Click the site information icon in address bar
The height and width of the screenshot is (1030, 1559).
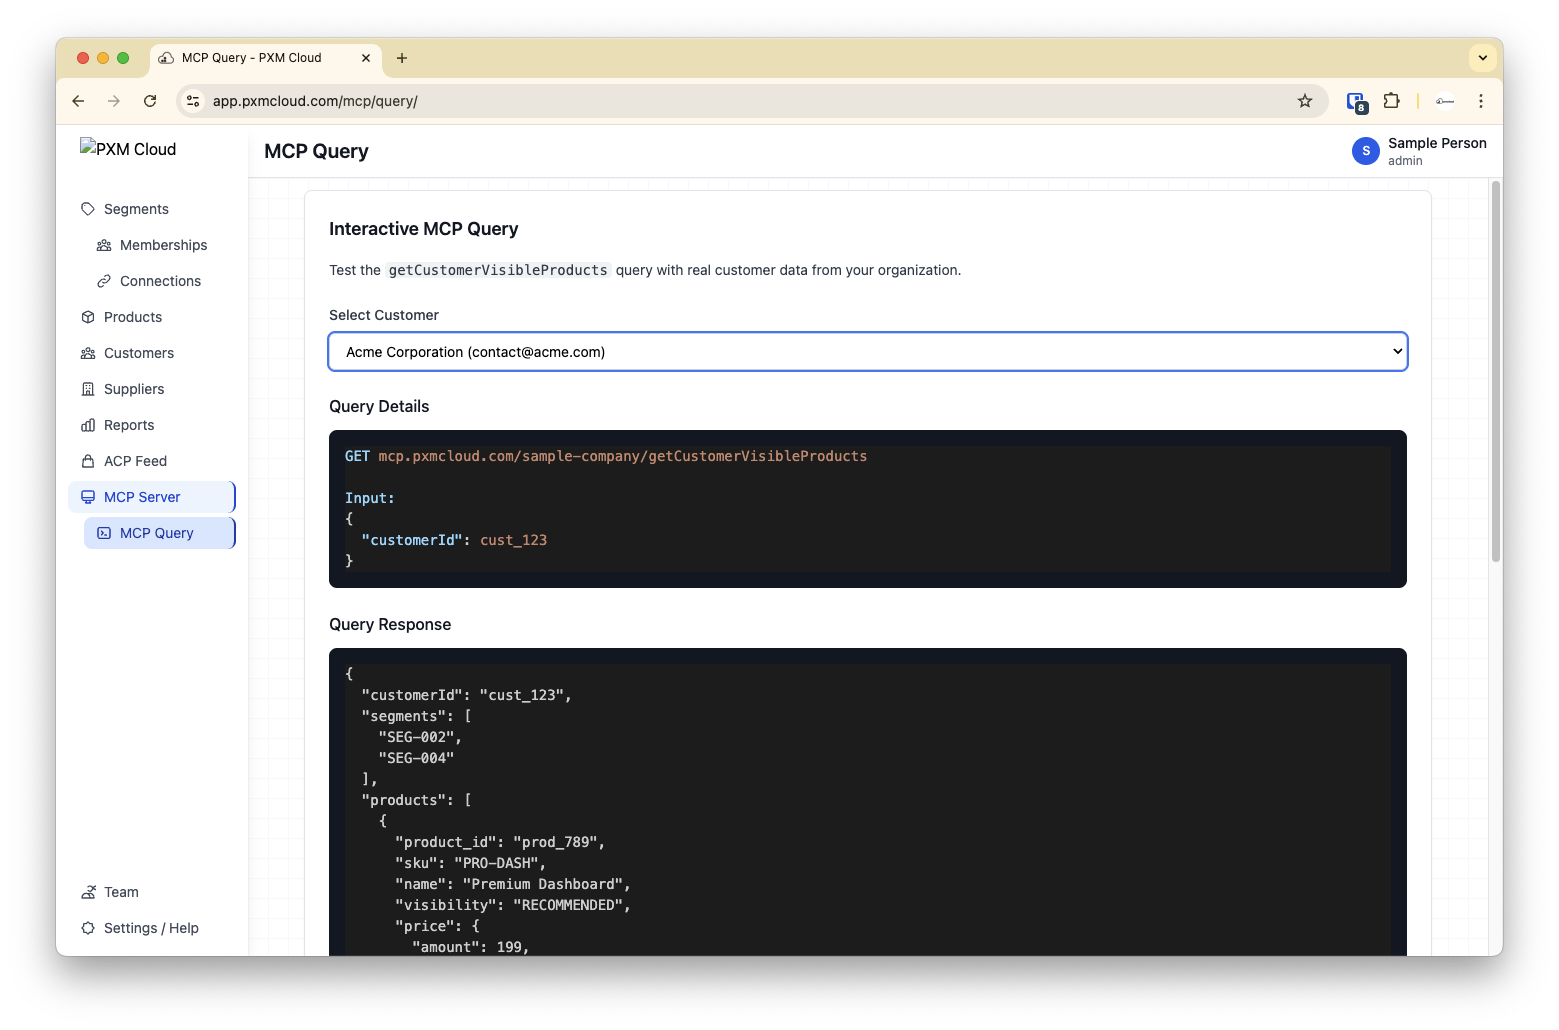pos(194,101)
